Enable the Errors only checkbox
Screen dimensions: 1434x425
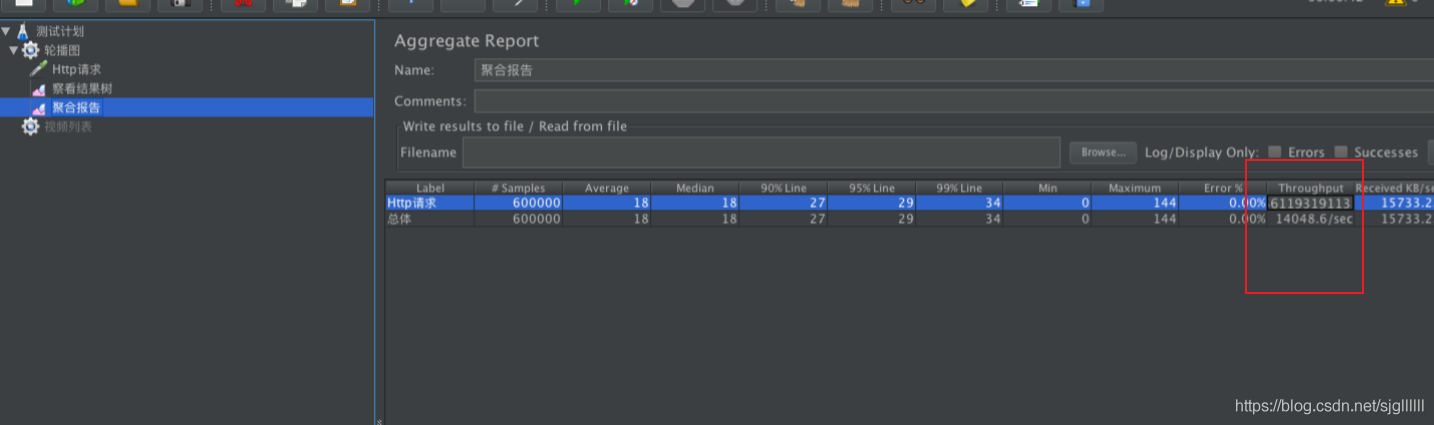pyautogui.click(x=1275, y=152)
